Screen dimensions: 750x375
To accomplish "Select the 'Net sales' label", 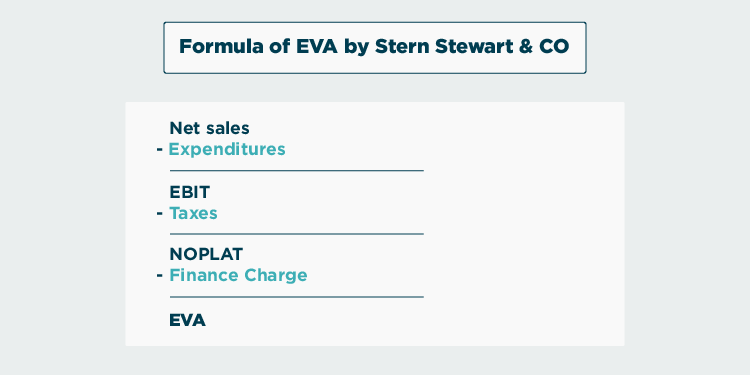I will coord(210,128).
